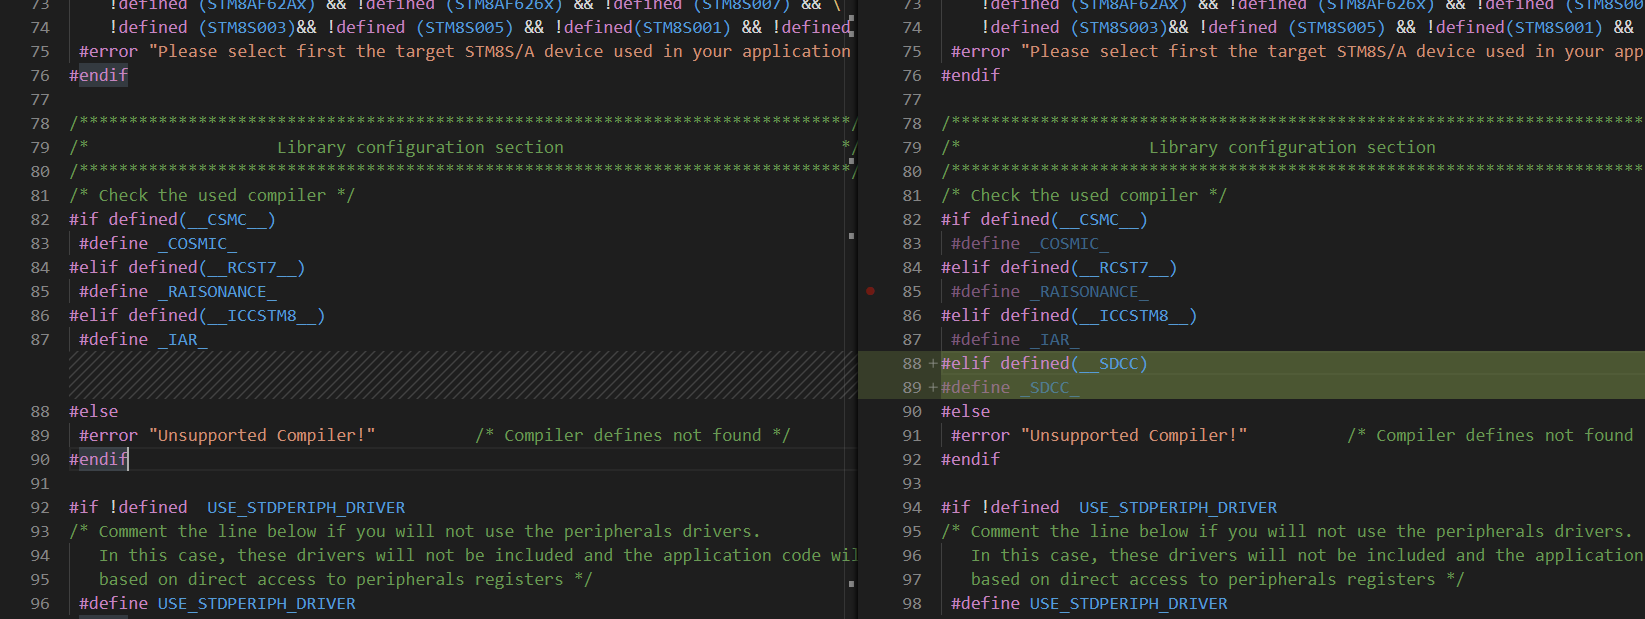Click line number 92 in the right editor
This screenshot has height=619, width=1645.
912,459
